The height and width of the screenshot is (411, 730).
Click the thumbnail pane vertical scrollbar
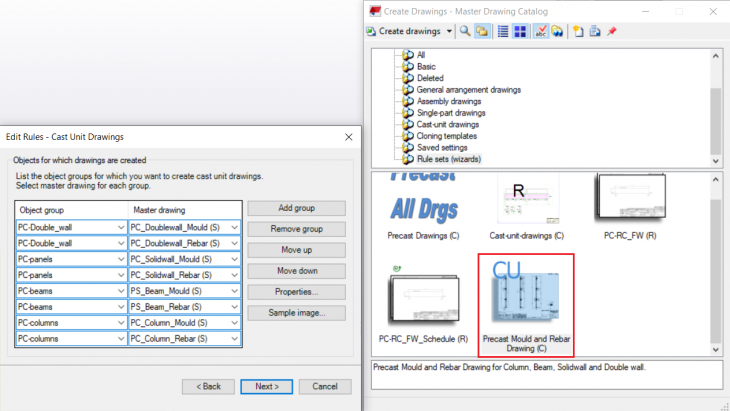[x=715, y=260]
